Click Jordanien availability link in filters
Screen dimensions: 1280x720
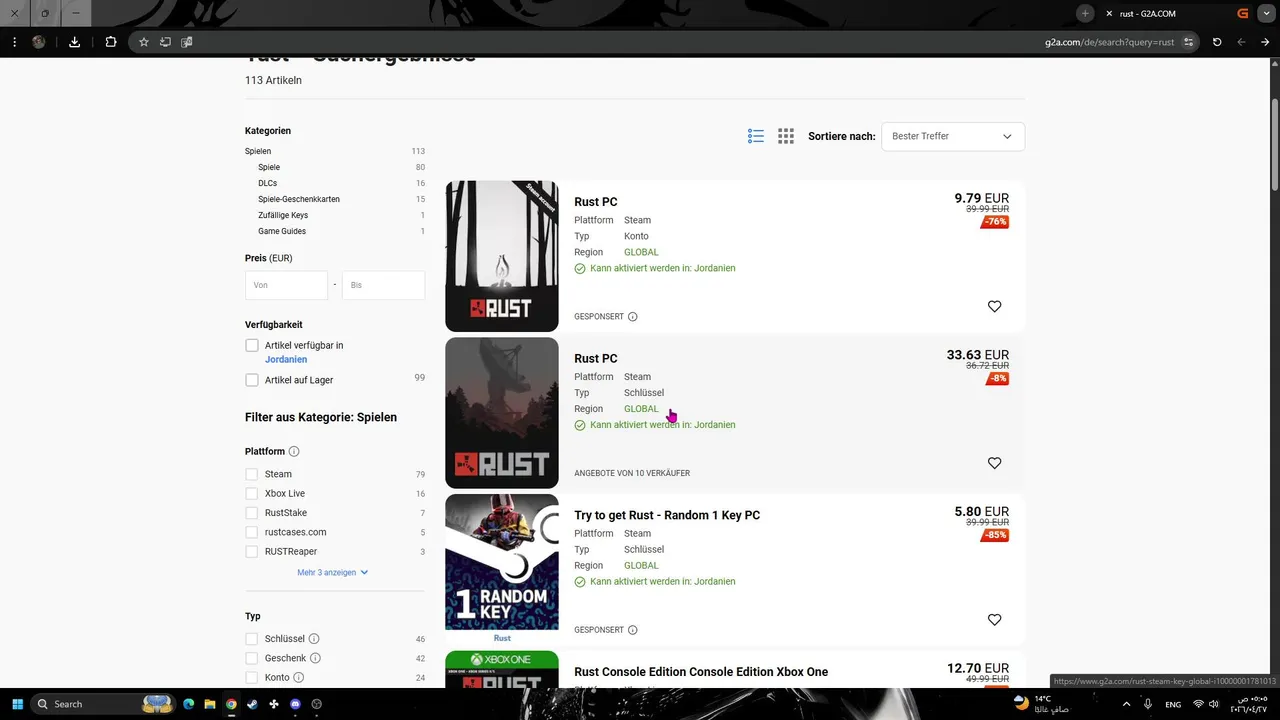(286, 359)
